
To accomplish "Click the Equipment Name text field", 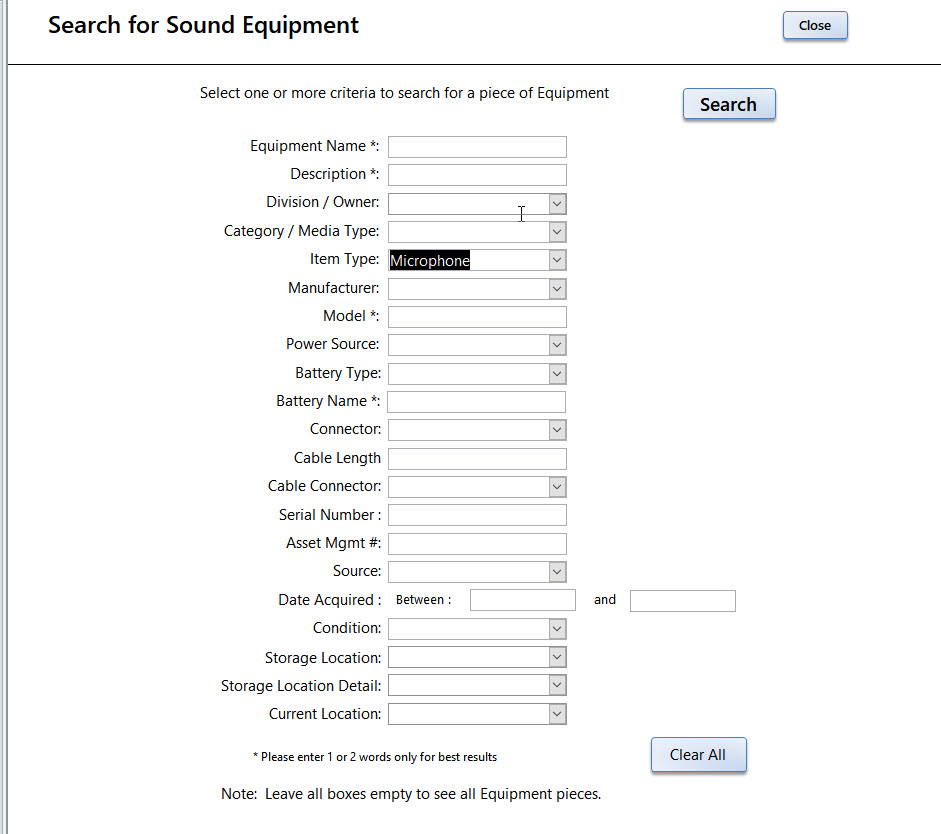I will click(477, 147).
